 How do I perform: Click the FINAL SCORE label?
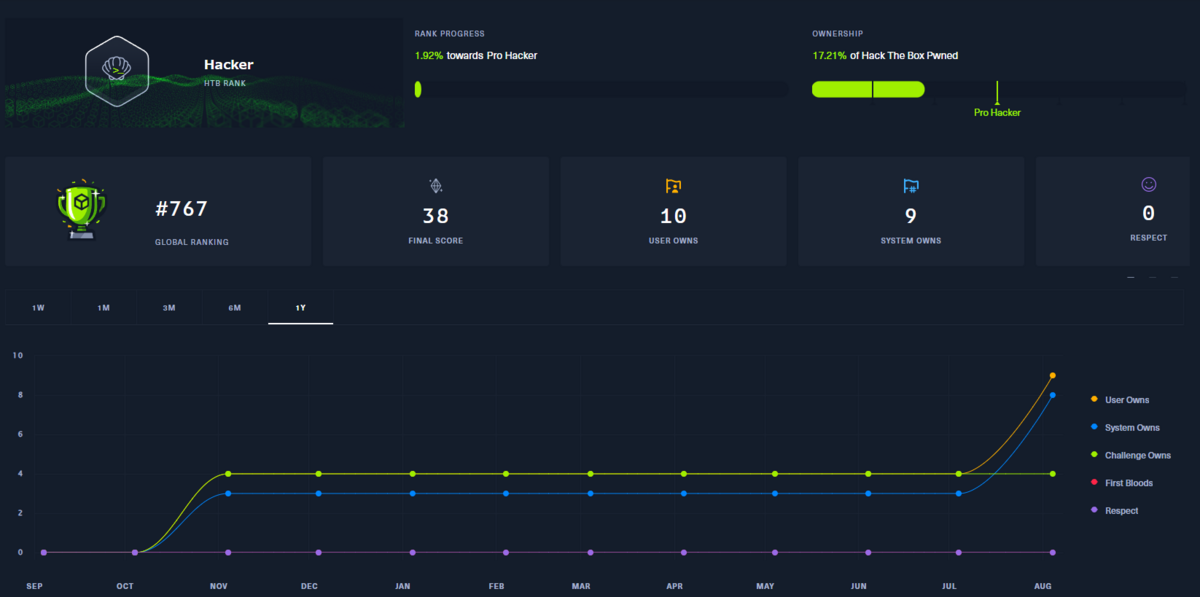point(435,241)
